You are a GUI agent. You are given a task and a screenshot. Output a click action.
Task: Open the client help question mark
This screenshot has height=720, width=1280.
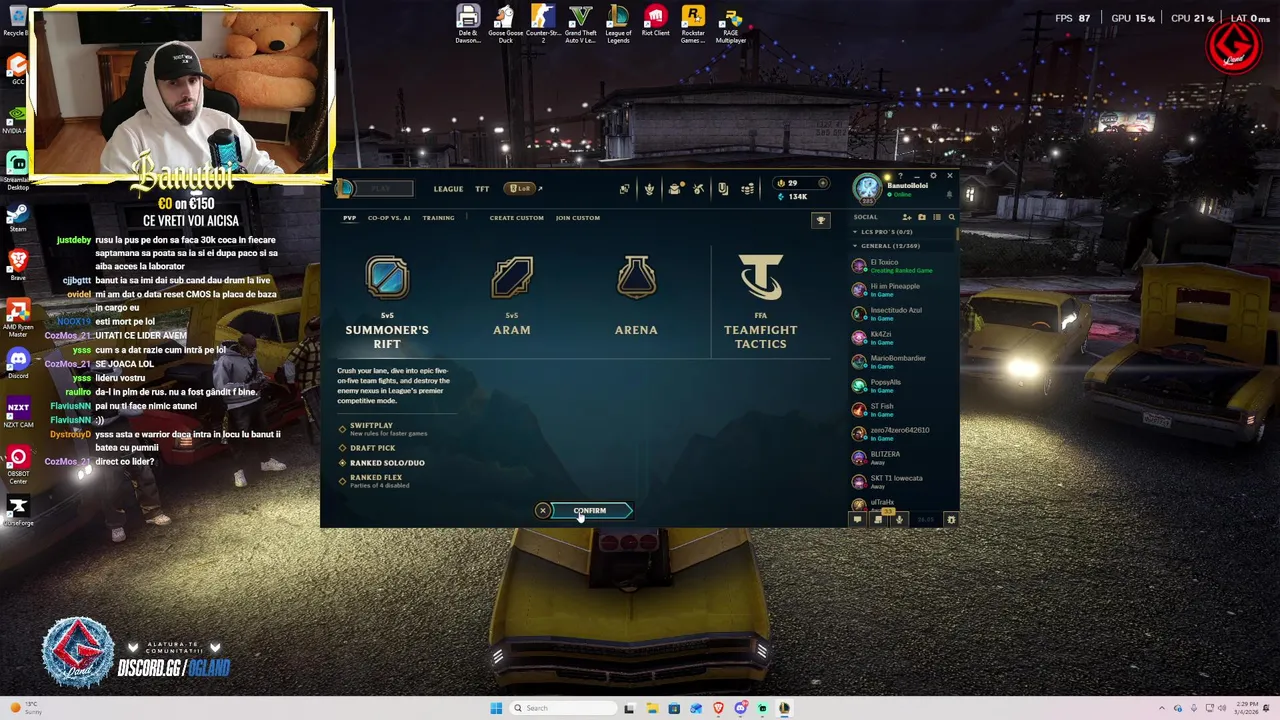point(900,176)
